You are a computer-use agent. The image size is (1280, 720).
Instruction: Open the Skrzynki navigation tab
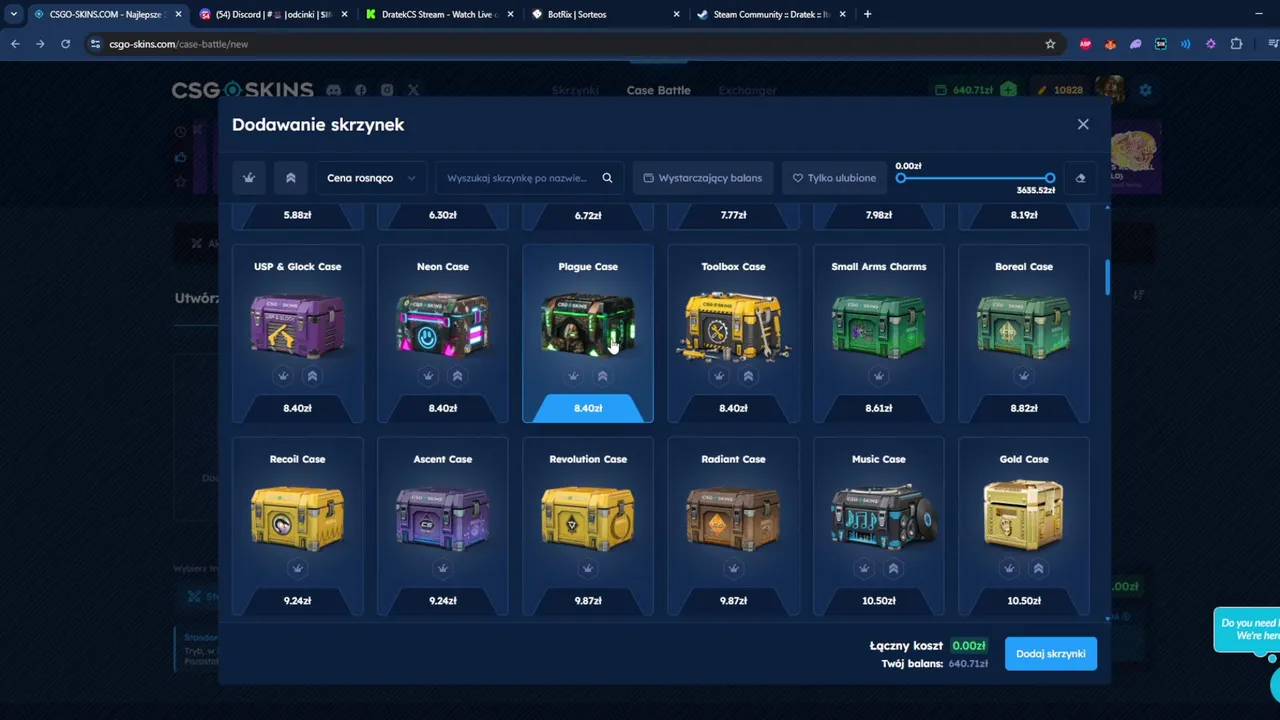(x=575, y=90)
